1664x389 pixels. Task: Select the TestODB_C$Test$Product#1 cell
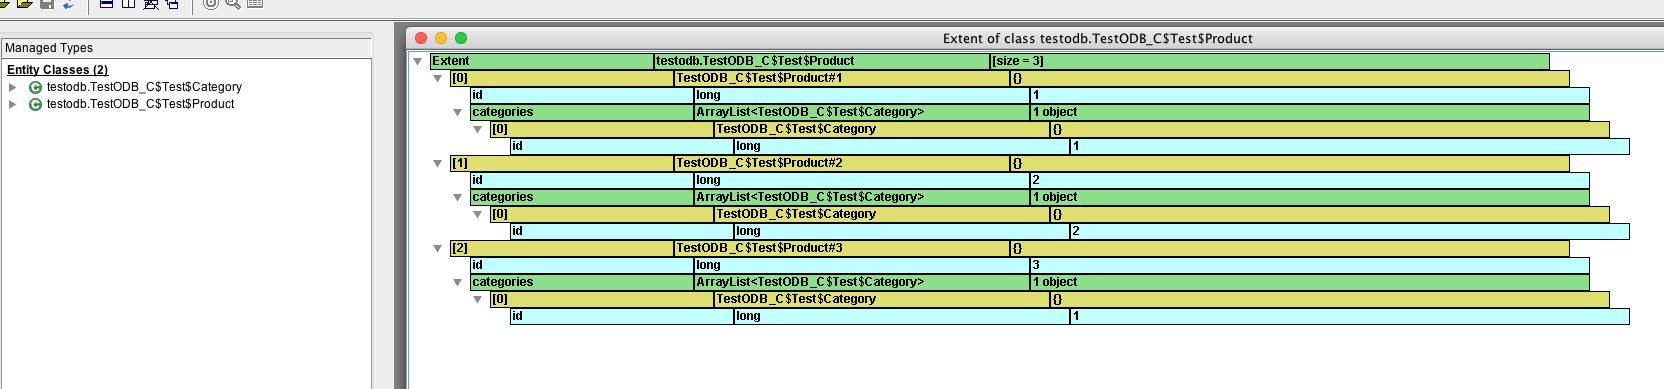click(x=842, y=78)
